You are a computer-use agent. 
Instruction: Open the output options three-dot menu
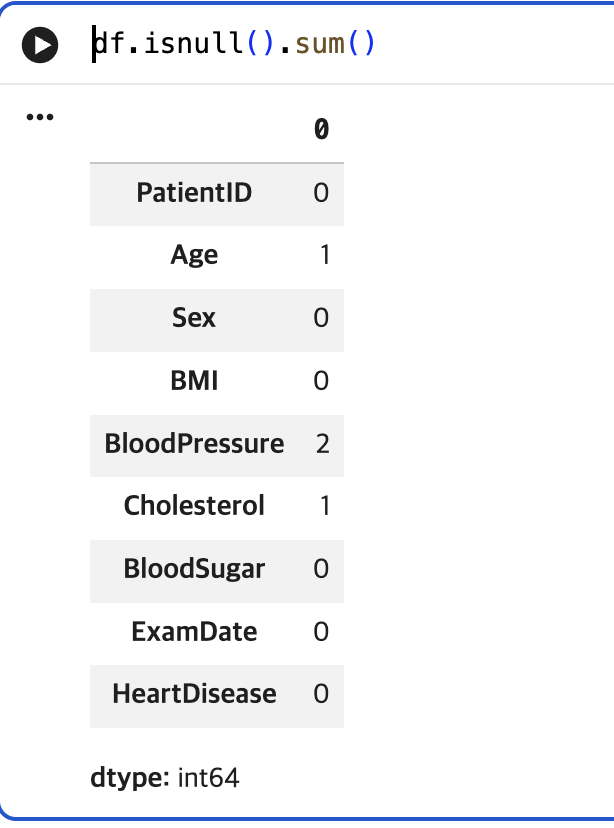point(40,117)
